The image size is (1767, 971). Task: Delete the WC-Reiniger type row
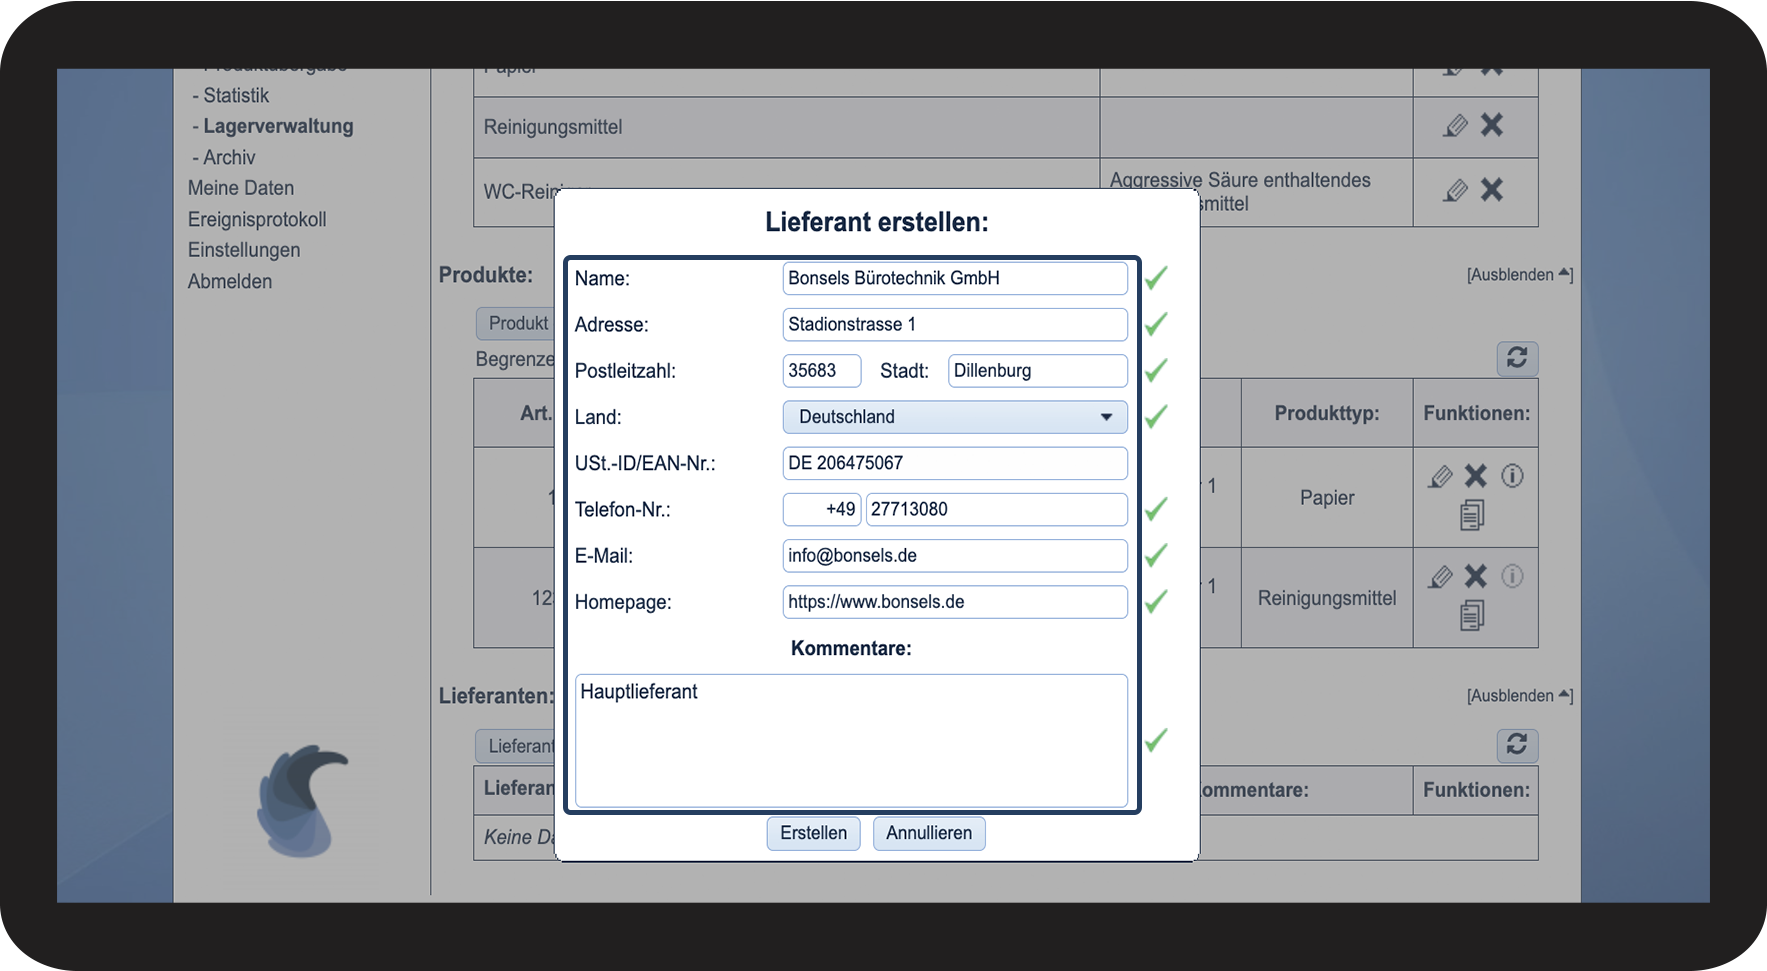(x=1492, y=190)
